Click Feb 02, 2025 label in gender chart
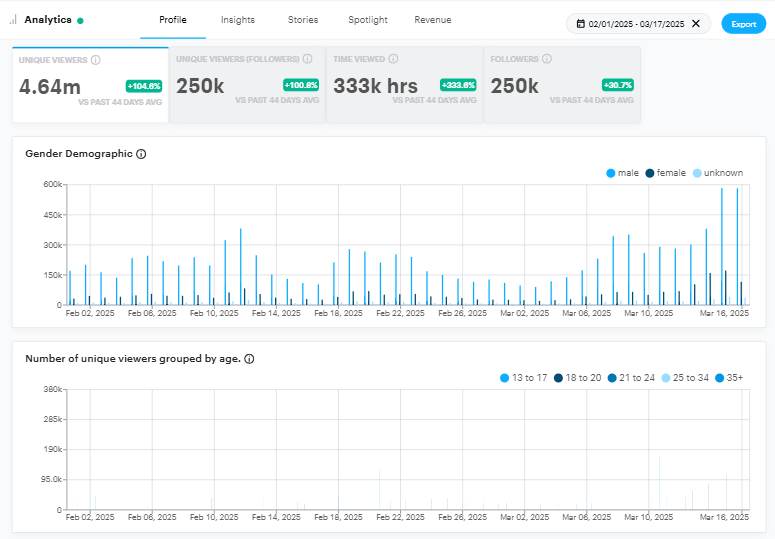This screenshot has width=775, height=539. (90, 313)
